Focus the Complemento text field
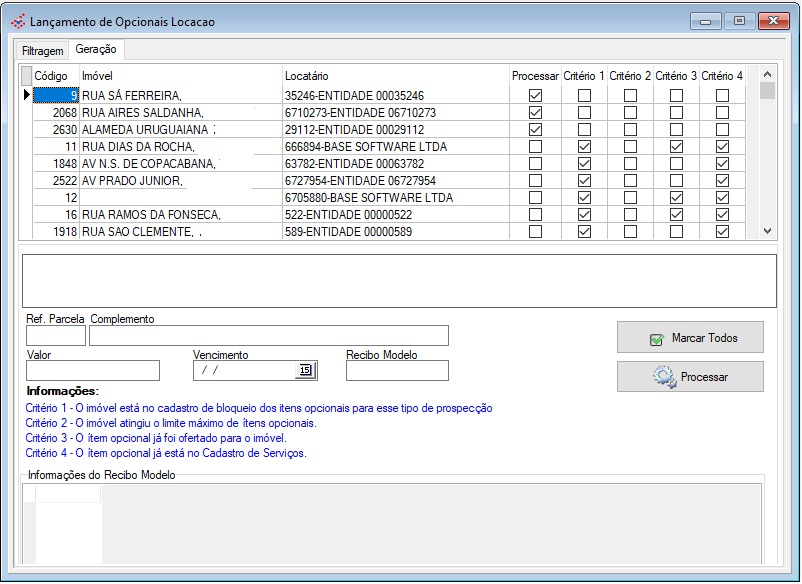This screenshot has width=802, height=584. pos(268,336)
